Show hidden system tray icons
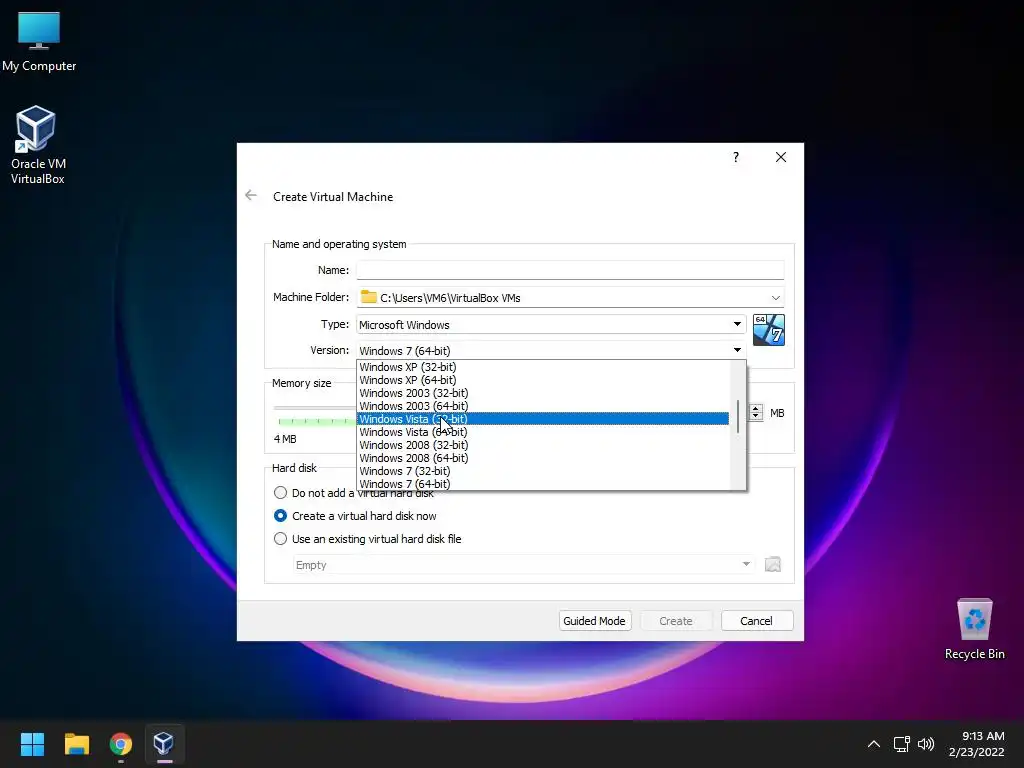Viewport: 1024px width, 768px height. pyautogui.click(x=874, y=744)
